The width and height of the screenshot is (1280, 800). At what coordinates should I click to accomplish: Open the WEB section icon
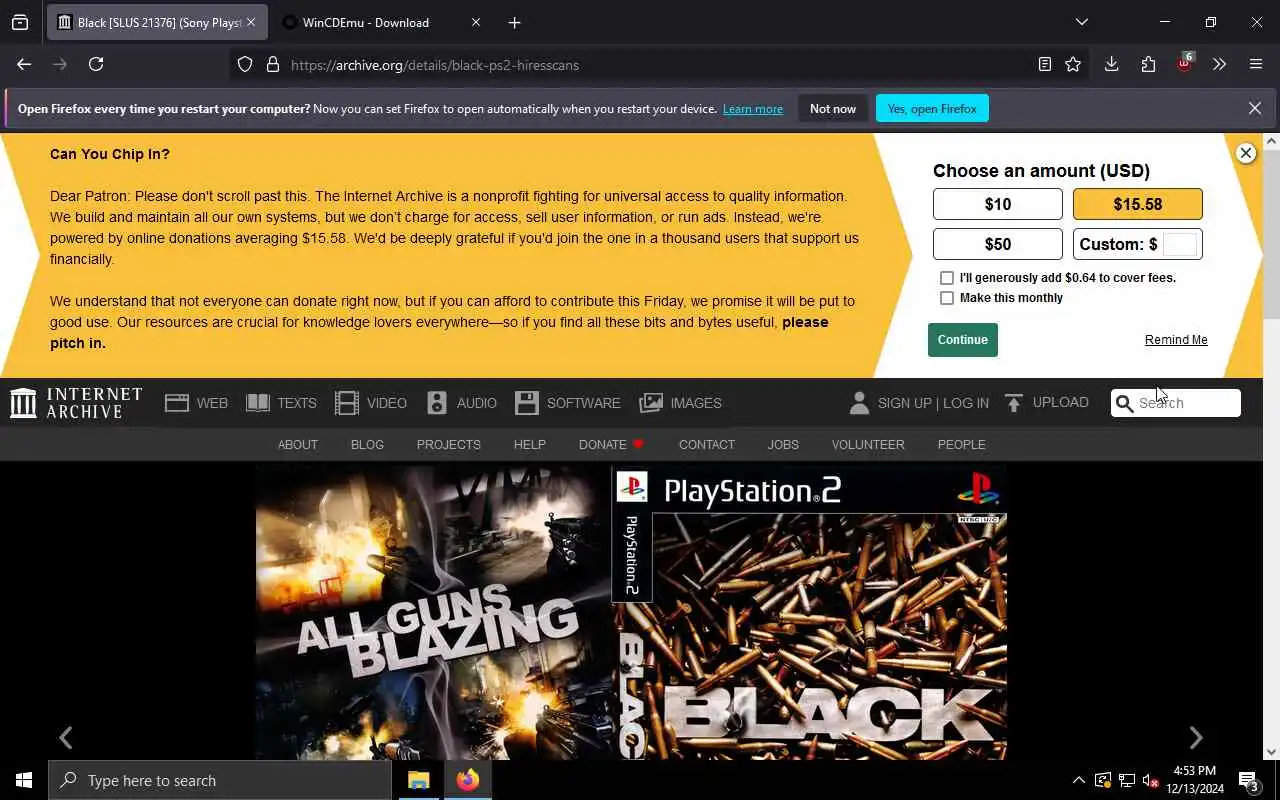pos(177,403)
